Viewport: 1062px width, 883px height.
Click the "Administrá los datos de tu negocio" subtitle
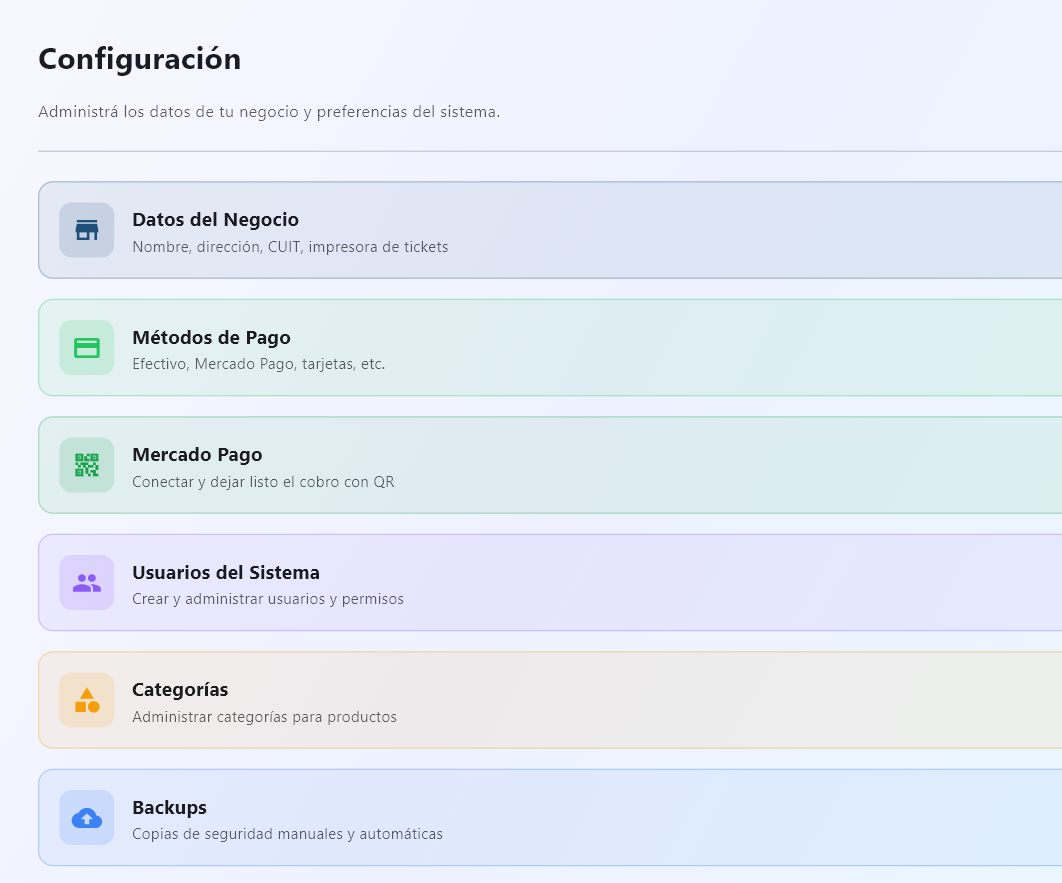[x=268, y=112]
